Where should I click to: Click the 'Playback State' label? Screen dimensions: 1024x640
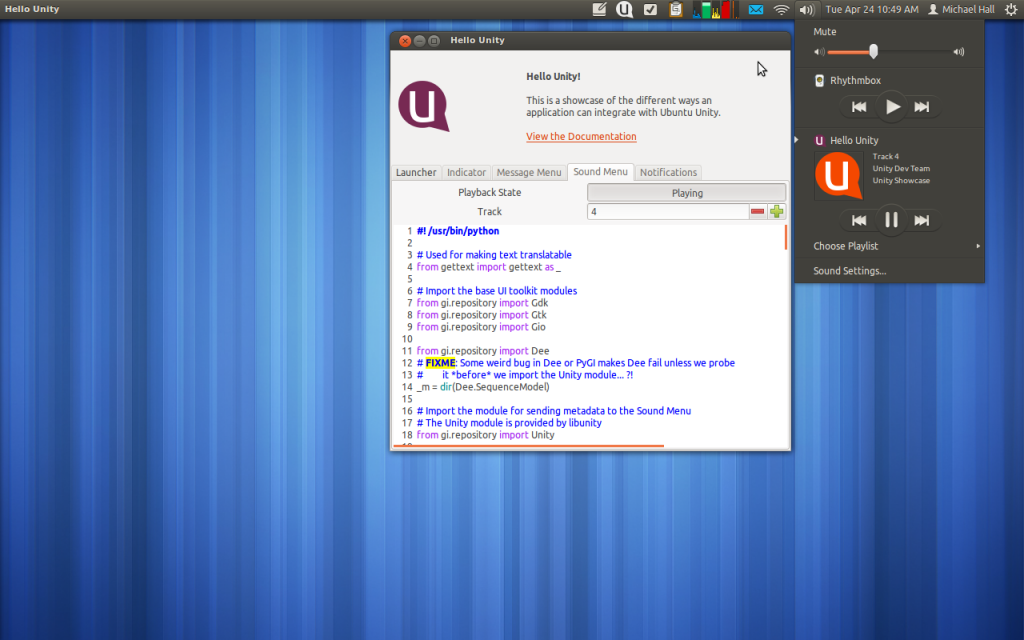[x=490, y=193]
